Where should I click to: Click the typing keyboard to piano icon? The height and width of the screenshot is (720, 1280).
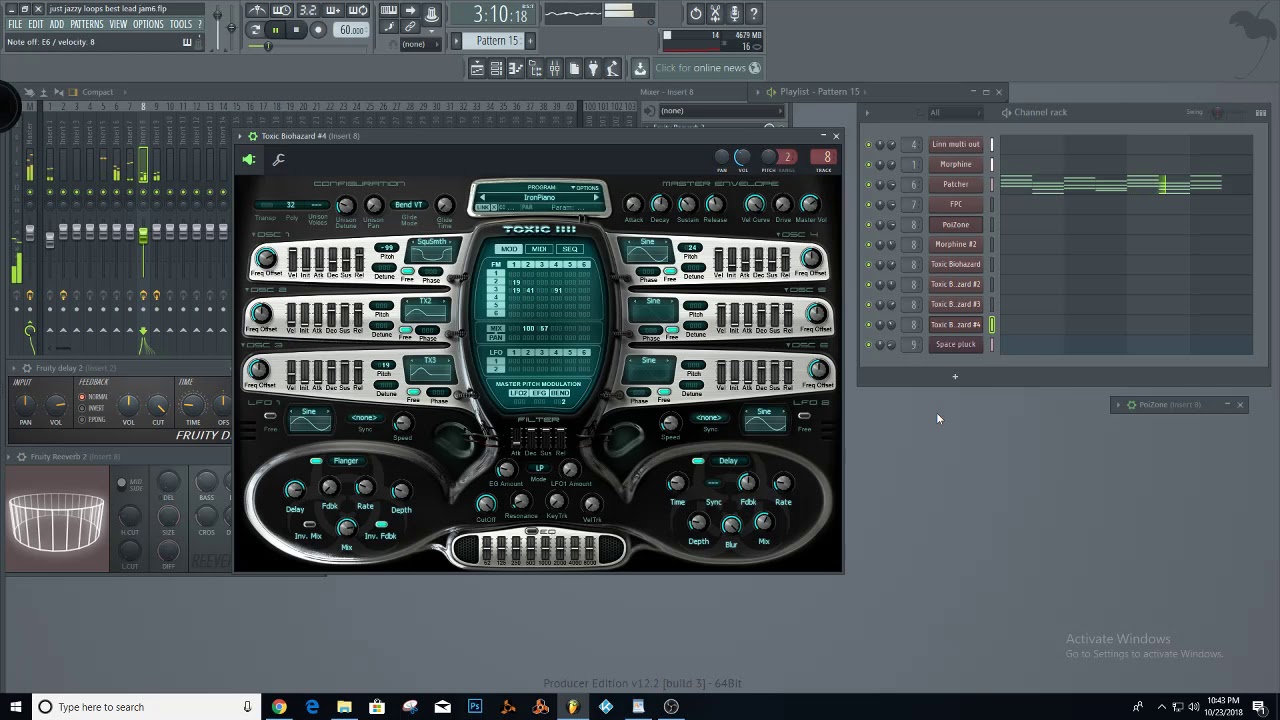click(x=388, y=11)
